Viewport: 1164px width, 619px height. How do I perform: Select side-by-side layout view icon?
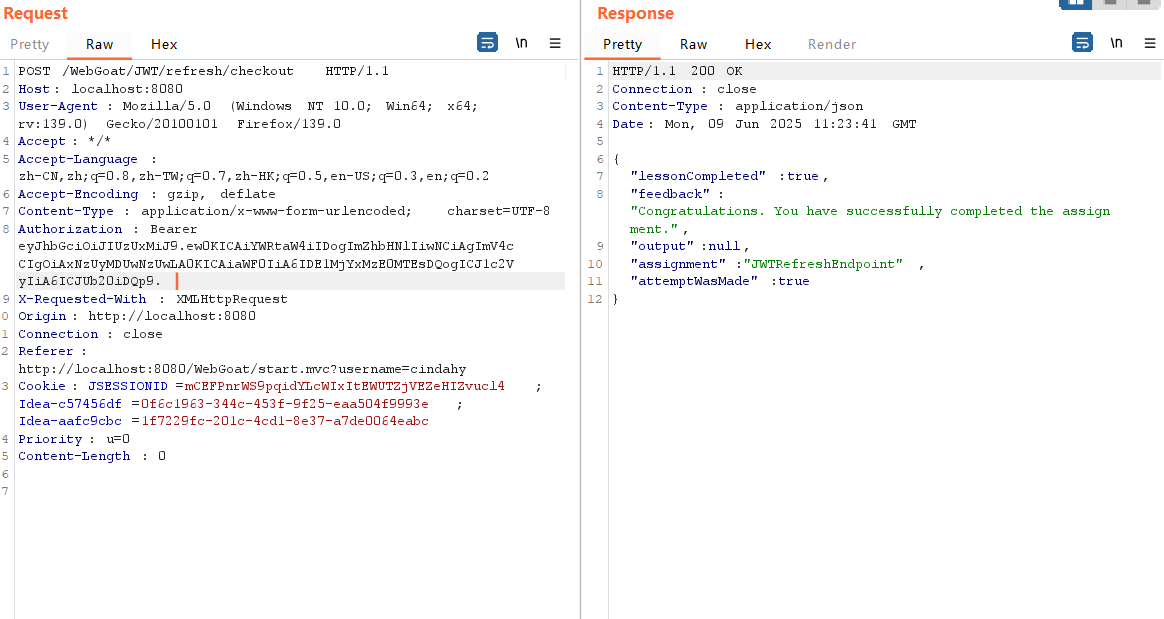1075,3
